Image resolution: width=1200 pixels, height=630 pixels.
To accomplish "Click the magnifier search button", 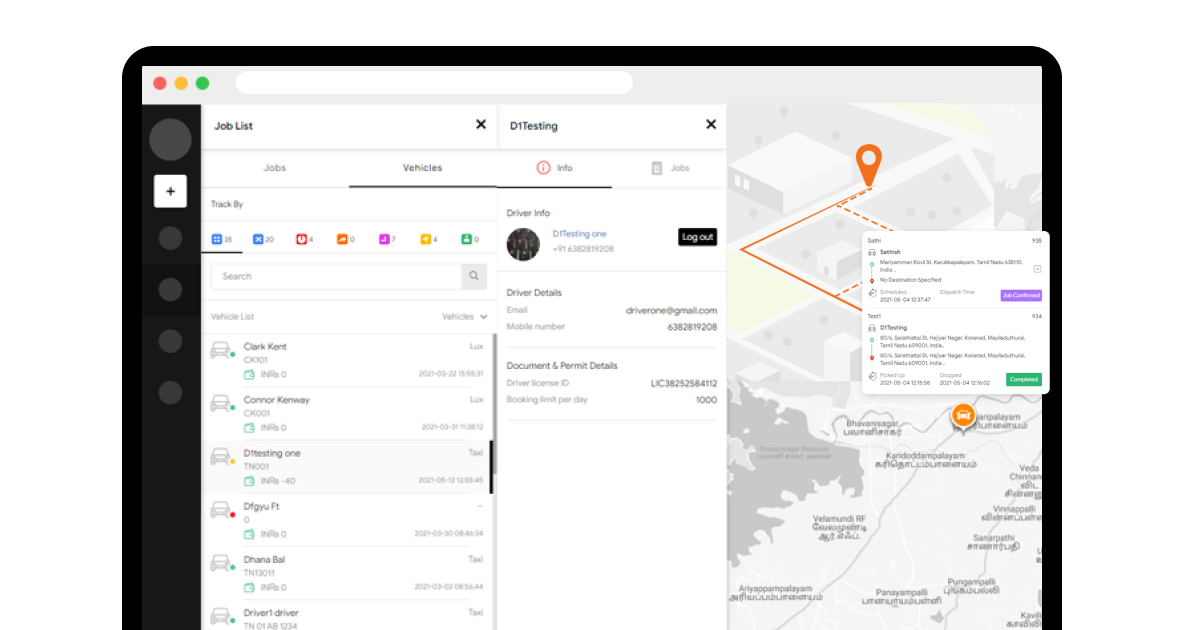I will tap(474, 276).
